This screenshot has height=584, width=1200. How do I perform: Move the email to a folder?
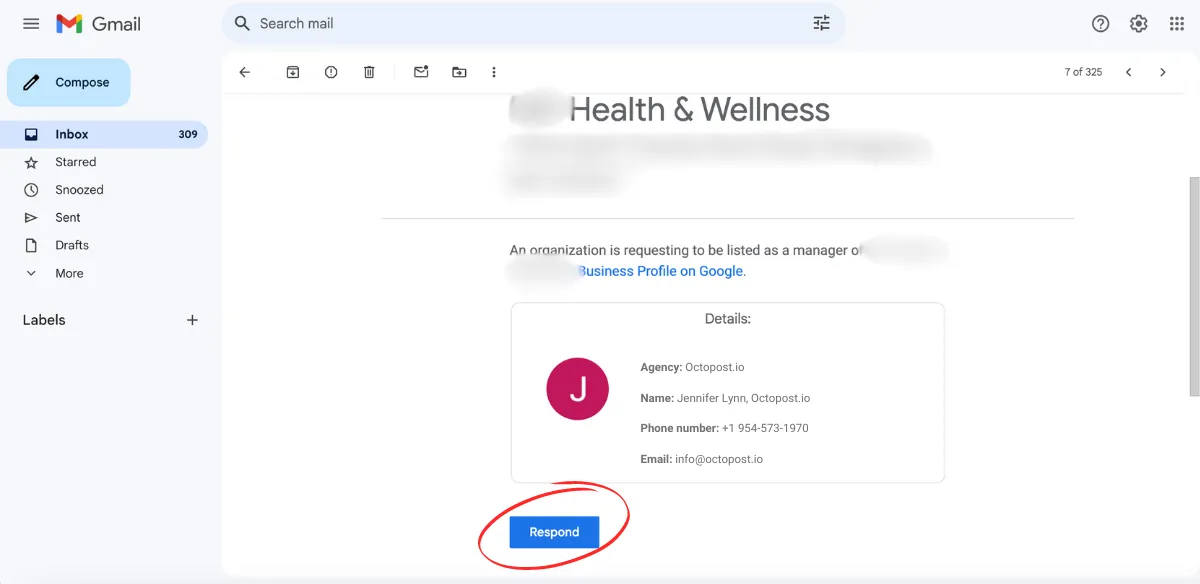pos(459,72)
